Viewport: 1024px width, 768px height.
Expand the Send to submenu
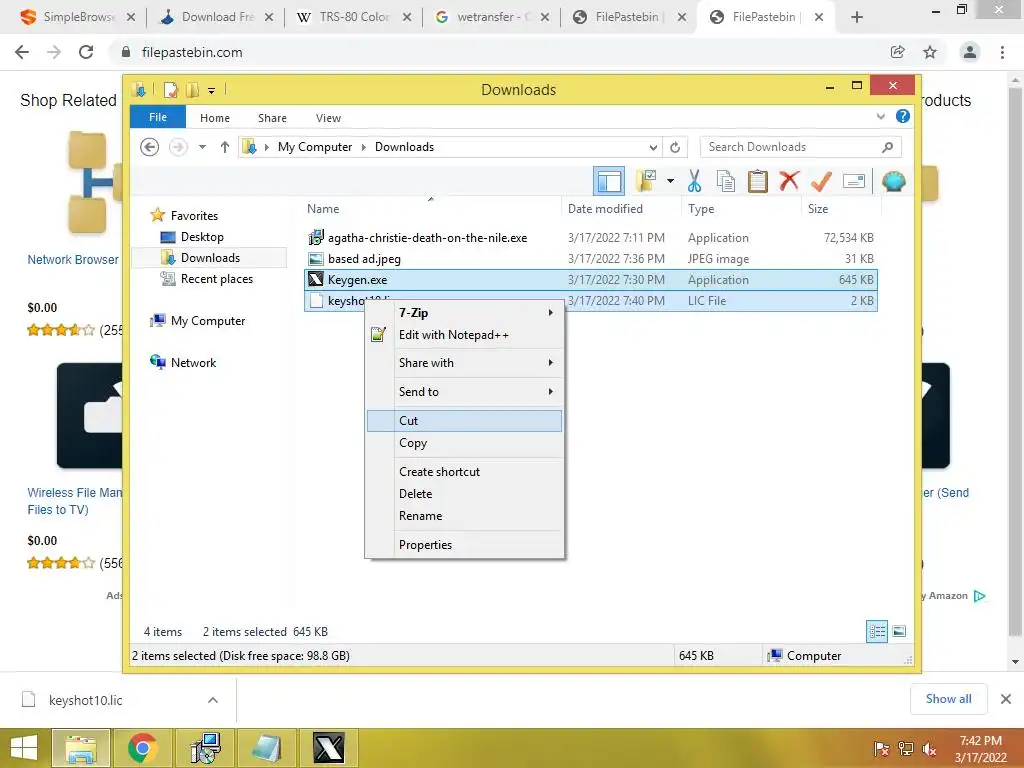[x=464, y=392]
